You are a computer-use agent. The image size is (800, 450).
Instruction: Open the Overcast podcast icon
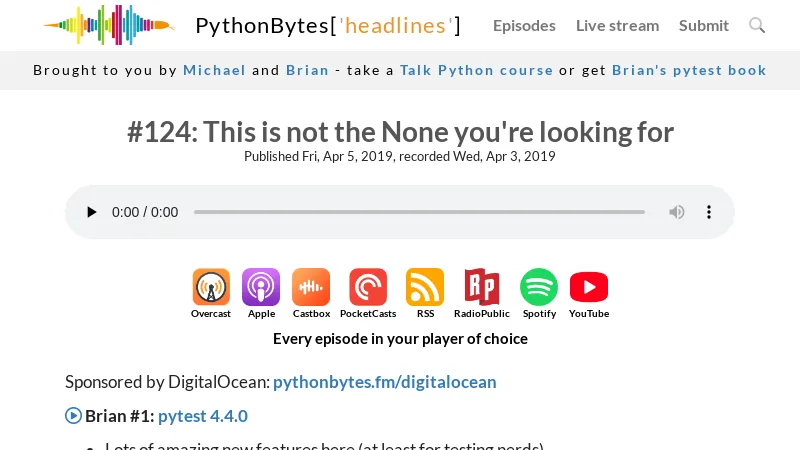(x=211, y=288)
